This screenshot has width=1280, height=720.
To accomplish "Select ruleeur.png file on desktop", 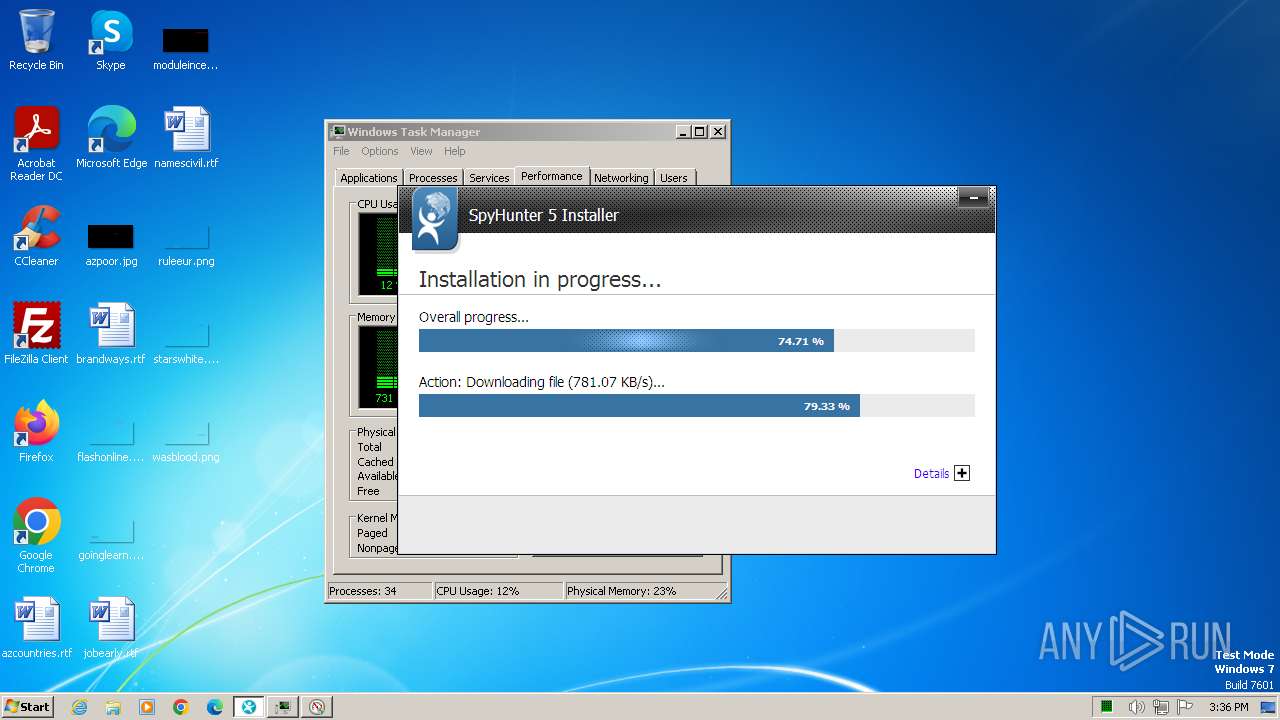I will pos(186,244).
